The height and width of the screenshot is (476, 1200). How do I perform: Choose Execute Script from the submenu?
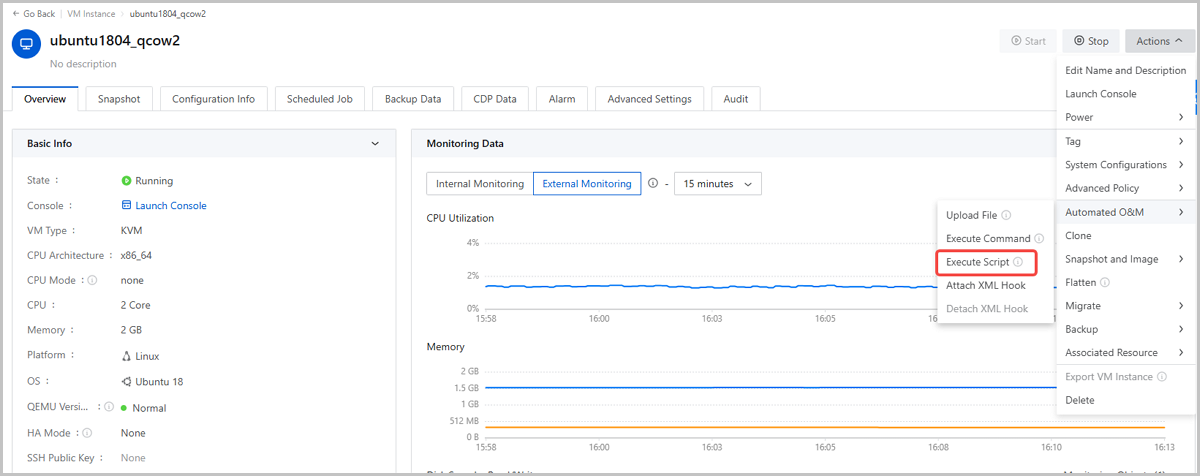(977, 262)
